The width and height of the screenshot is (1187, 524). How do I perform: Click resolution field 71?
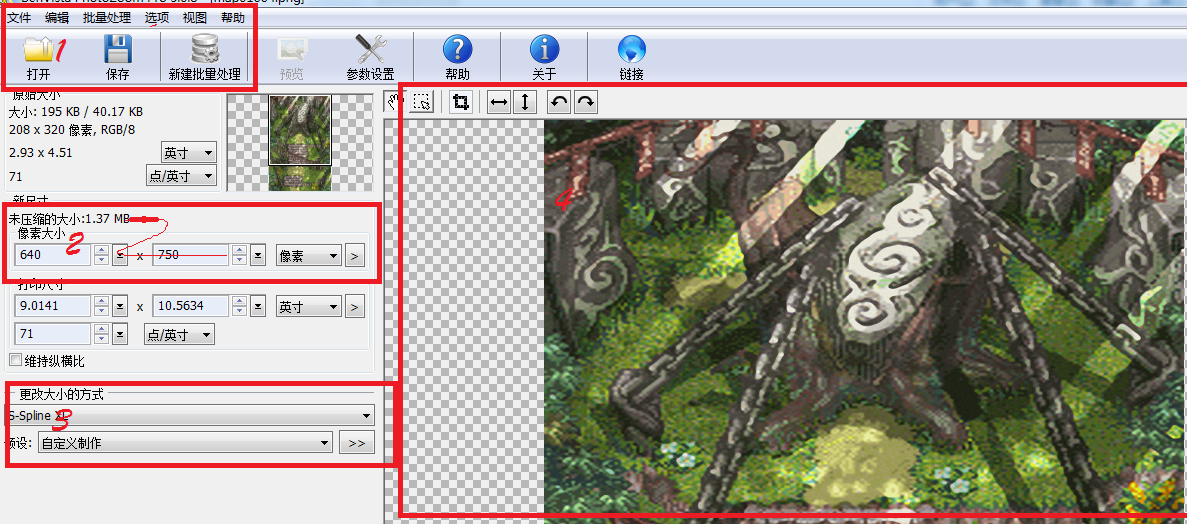pos(54,334)
